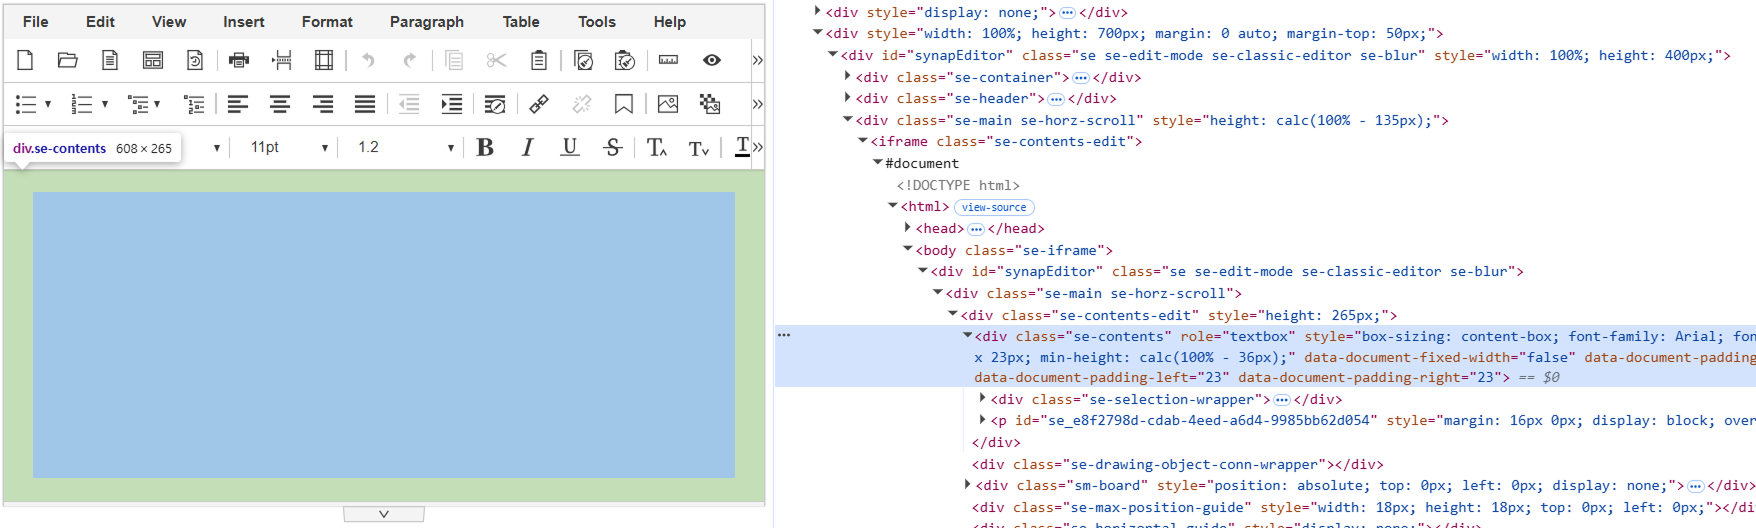Click the numbered multilevel outline icon
The height and width of the screenshot is (528, 1756).
pyautogui.click(x=195, y=103)
